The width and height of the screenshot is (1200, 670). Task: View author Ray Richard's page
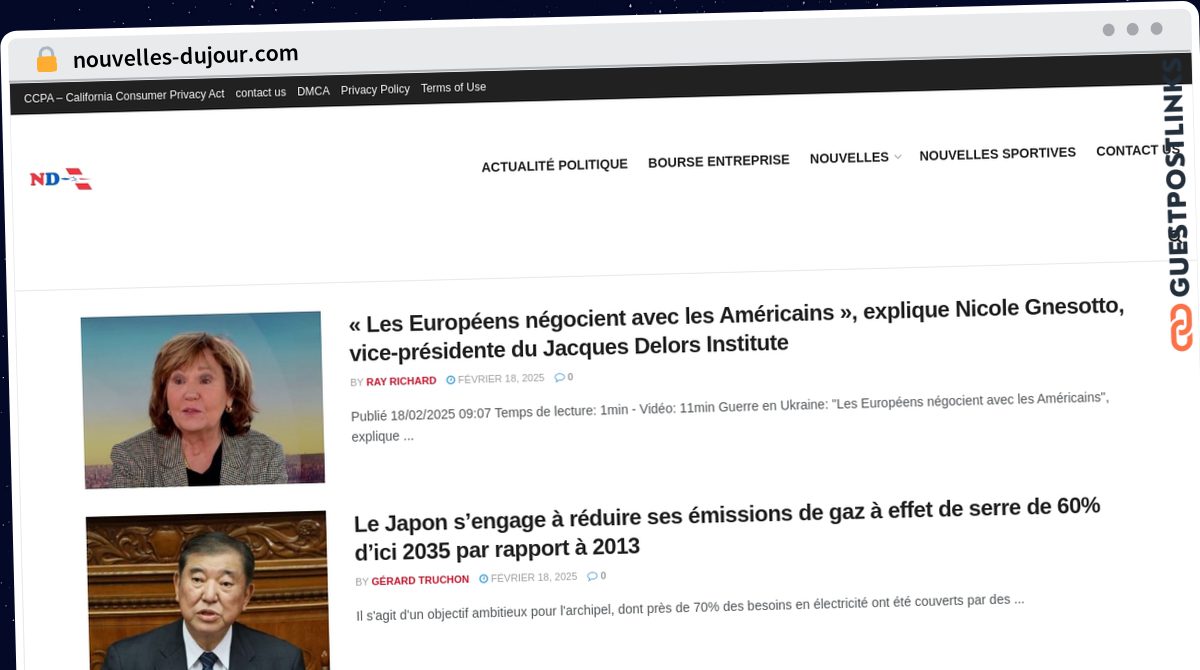point(401,381)
